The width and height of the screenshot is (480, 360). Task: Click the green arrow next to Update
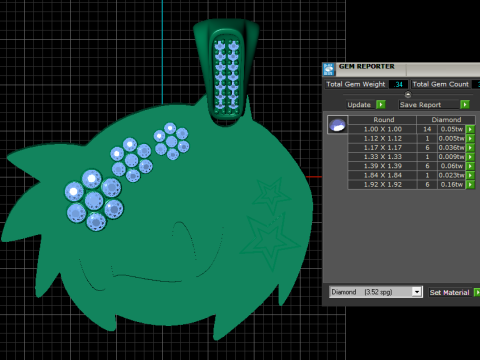point(381,105)
